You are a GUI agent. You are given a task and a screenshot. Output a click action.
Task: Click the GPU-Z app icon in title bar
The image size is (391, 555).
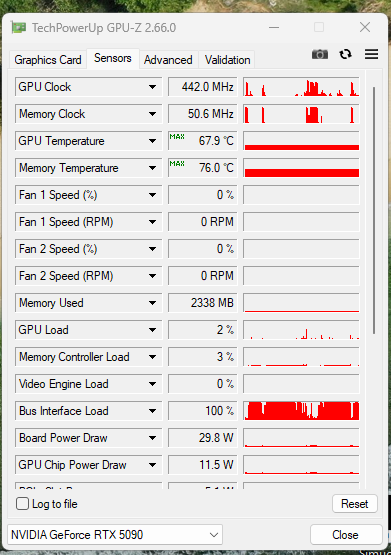[x=18, y=28]
